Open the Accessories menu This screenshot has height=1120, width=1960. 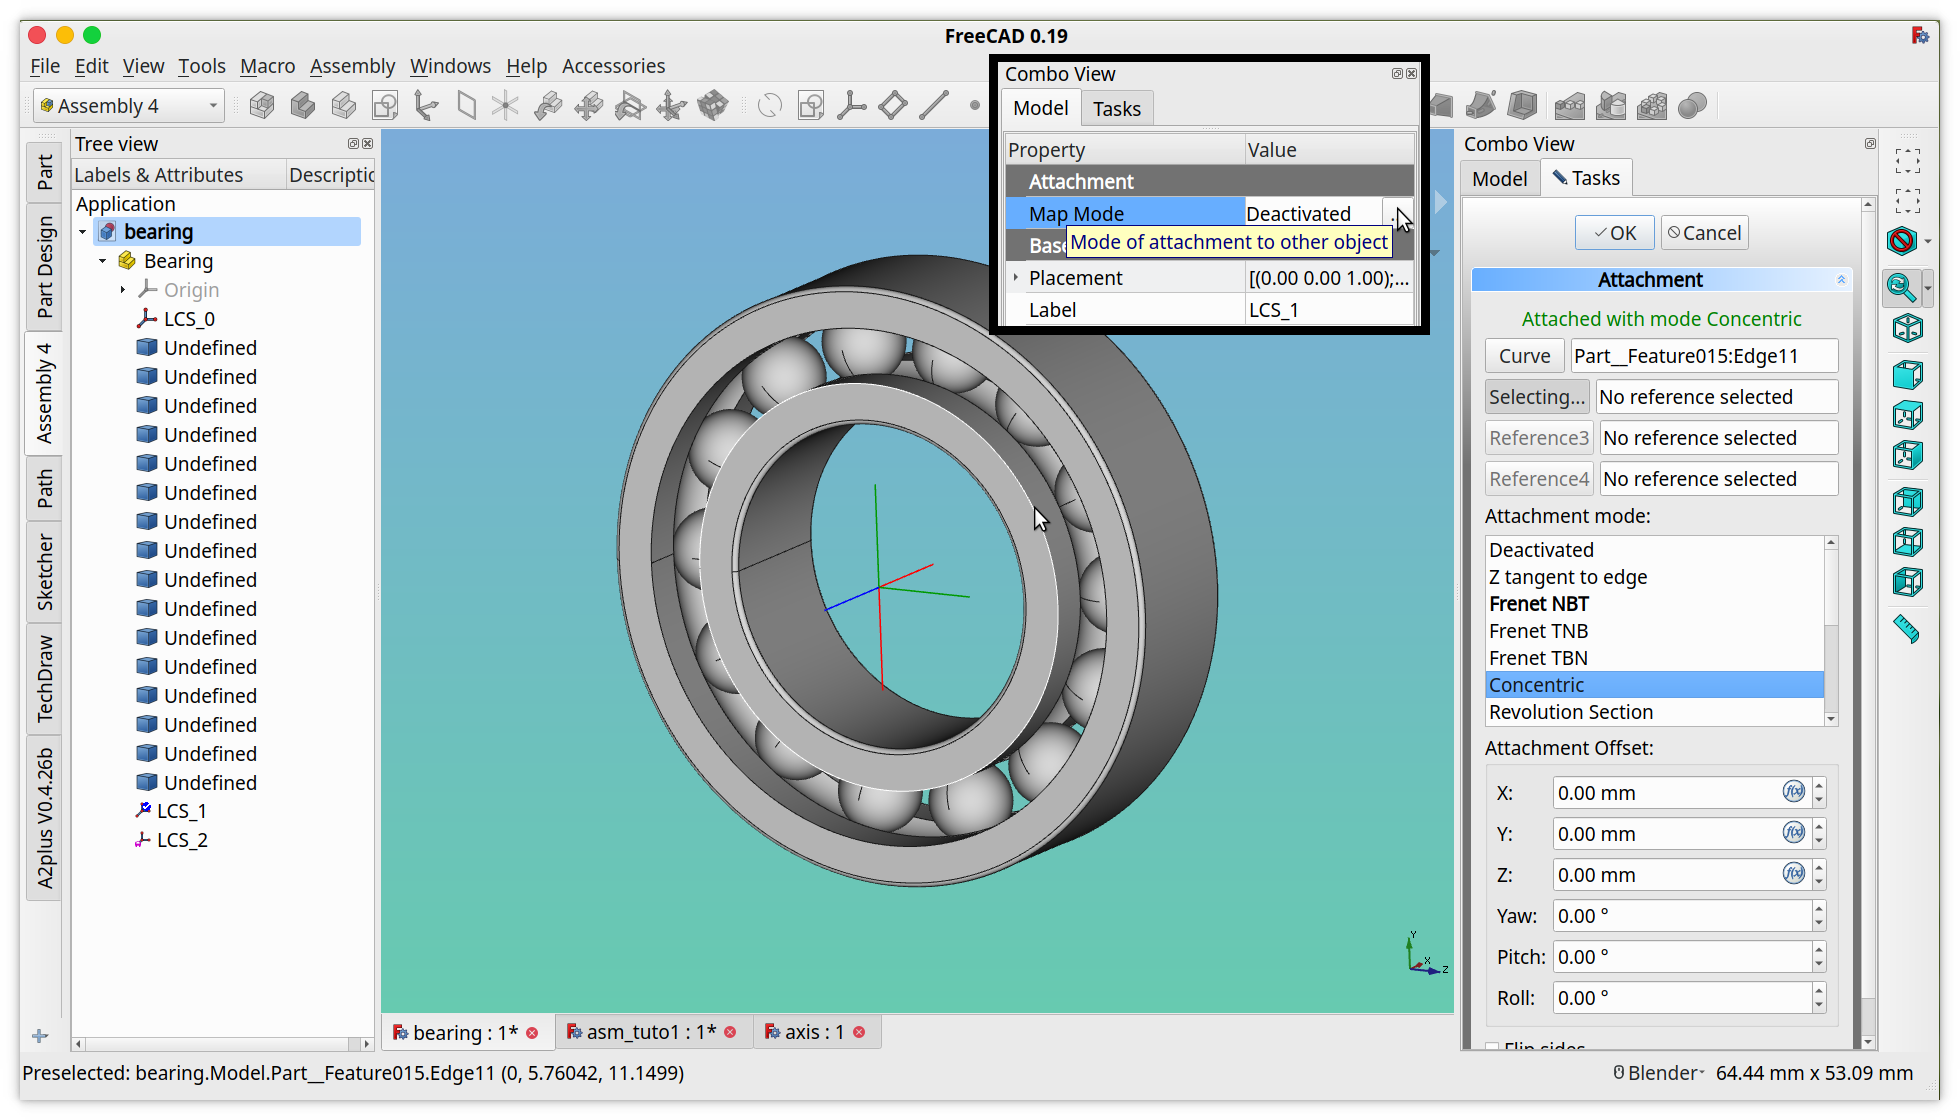coord(613,66)
